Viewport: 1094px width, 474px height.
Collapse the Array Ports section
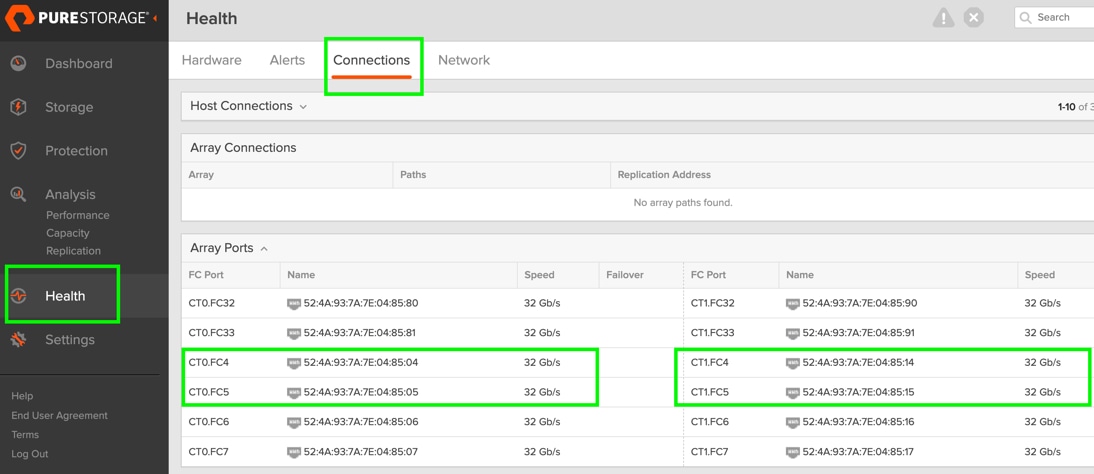pos(264,248)
